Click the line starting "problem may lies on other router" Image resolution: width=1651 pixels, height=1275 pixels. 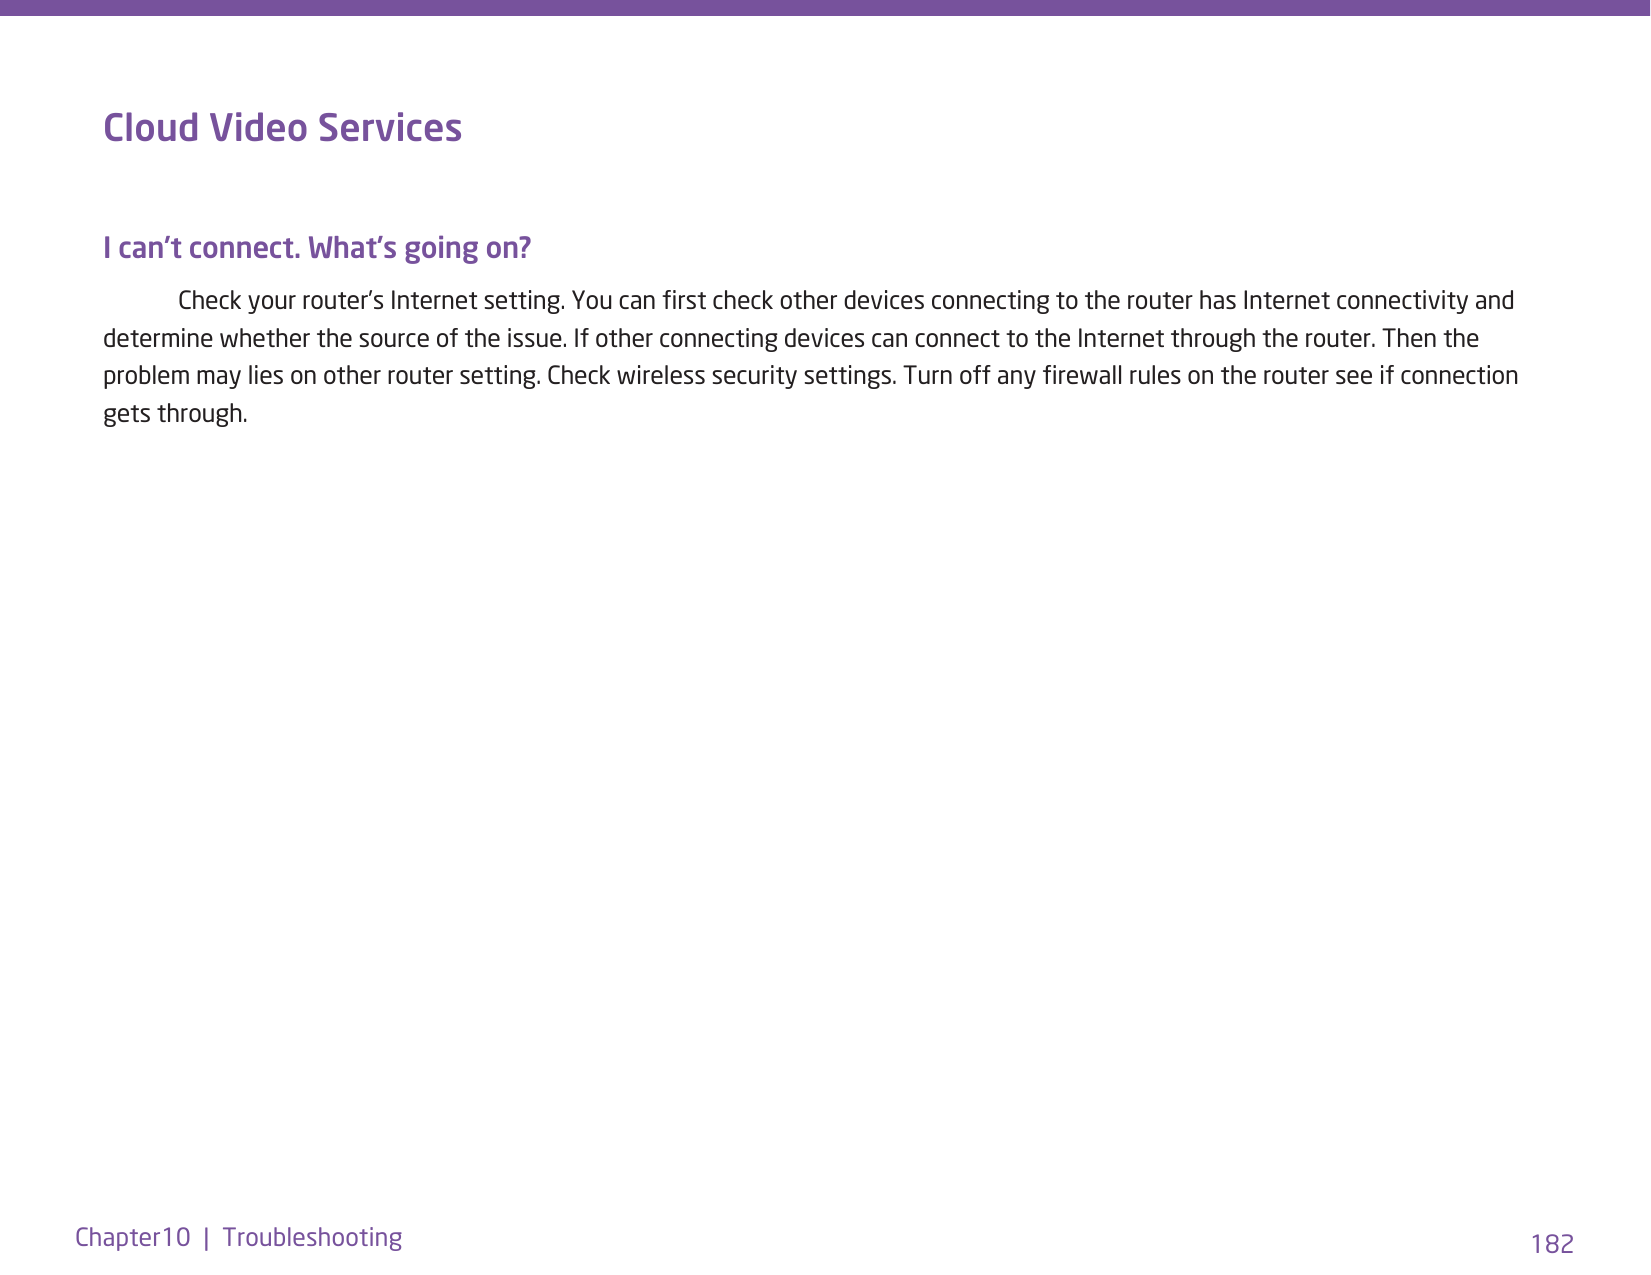(811, 376)
